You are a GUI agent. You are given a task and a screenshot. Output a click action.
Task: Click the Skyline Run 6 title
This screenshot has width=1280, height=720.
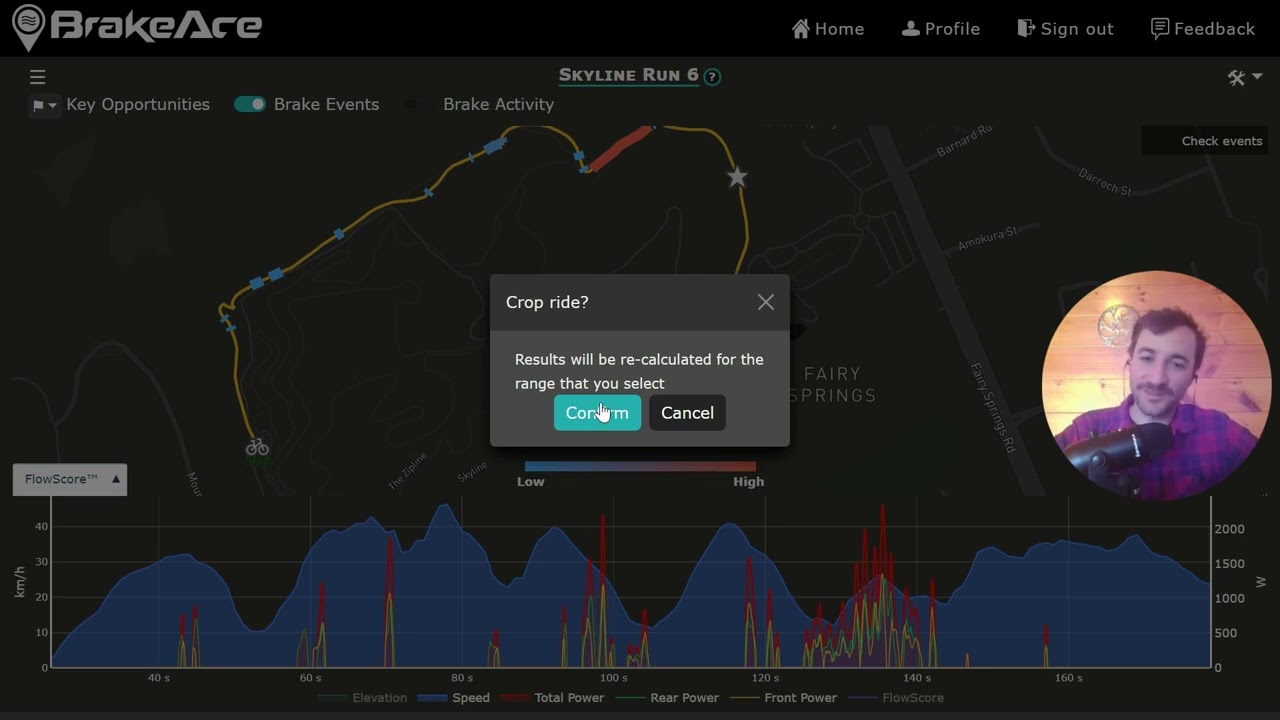click(x=628, y=75)
